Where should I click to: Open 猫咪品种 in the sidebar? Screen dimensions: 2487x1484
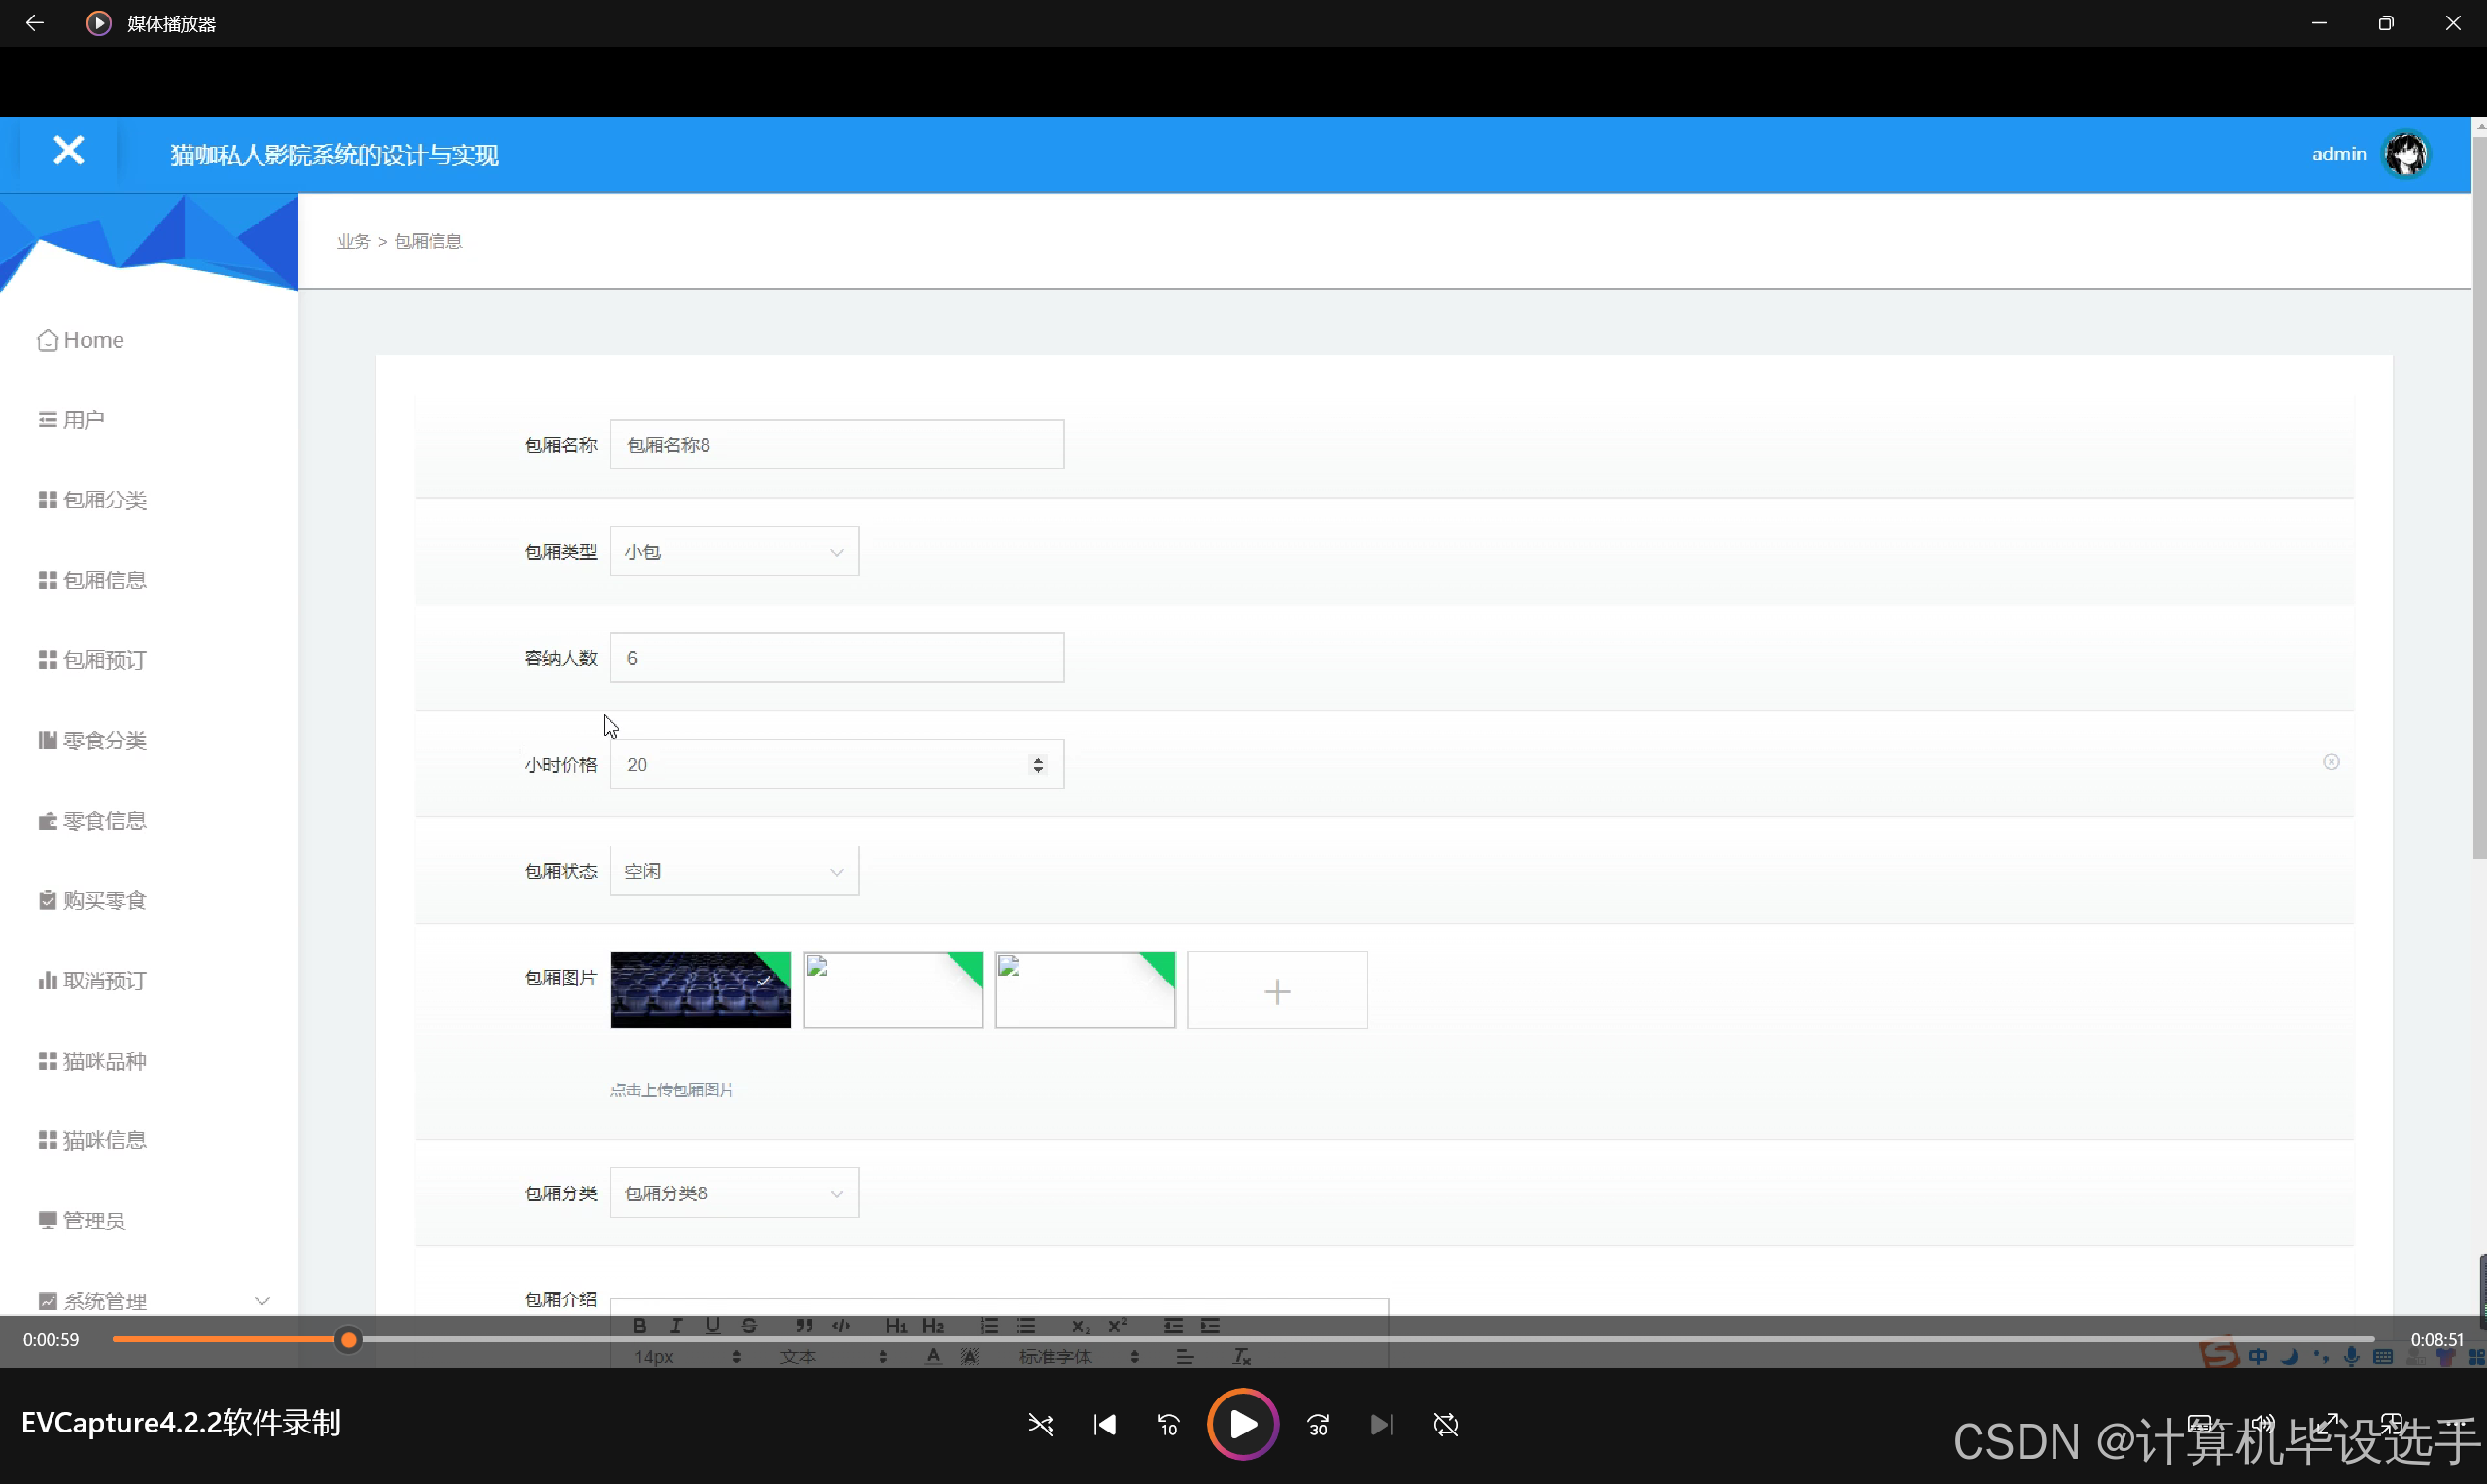point(93,1061)
